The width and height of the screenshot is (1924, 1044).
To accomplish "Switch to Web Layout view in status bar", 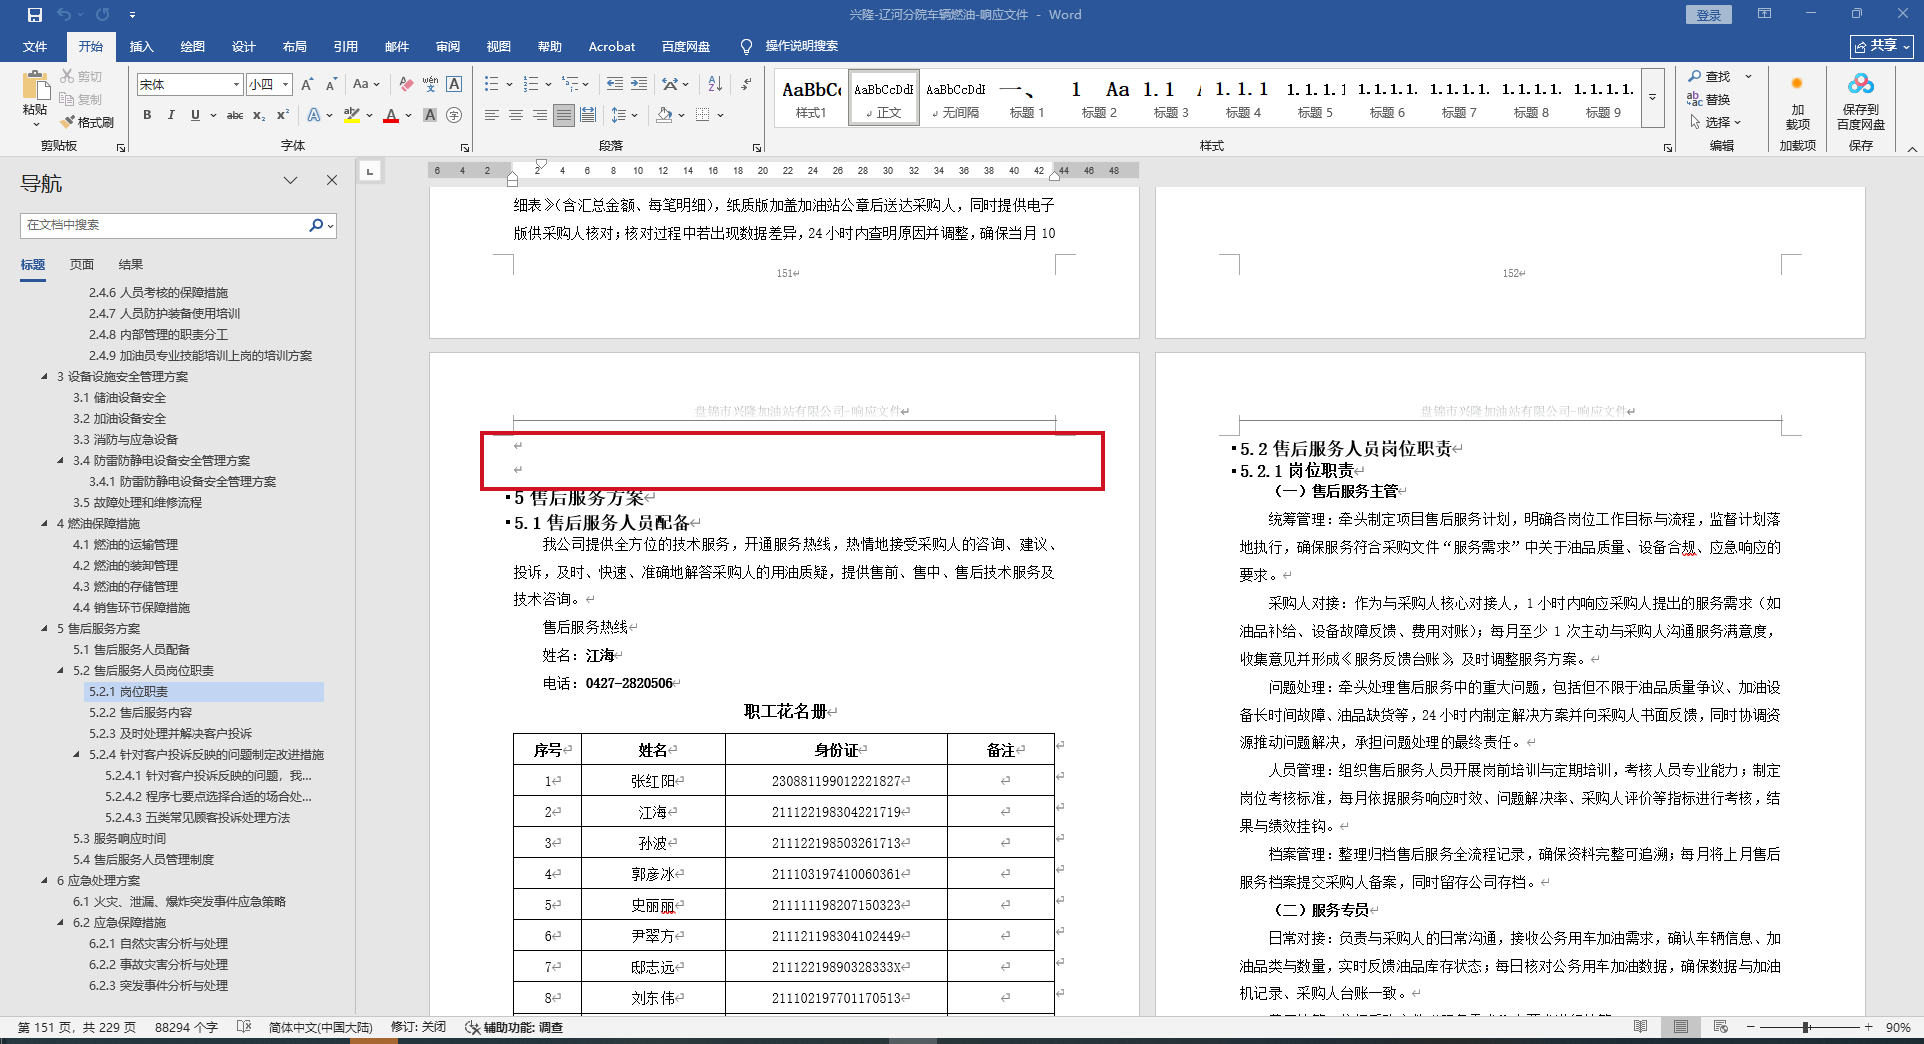I will click(1721, 1027).
